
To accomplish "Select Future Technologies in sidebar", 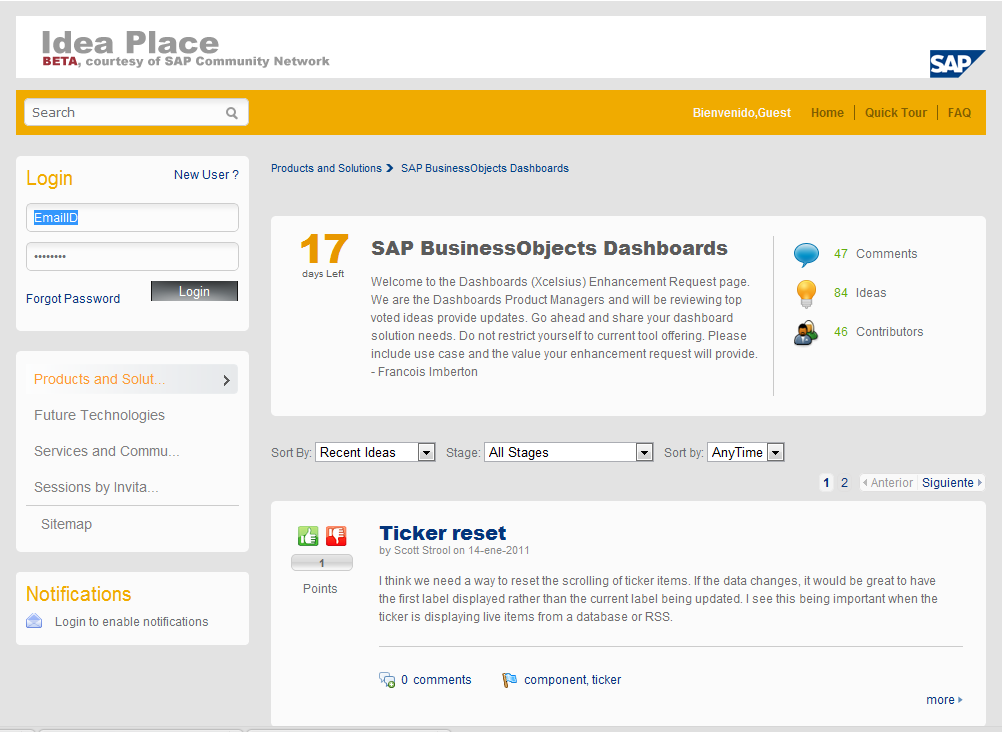I will click(x=99, y=415).
